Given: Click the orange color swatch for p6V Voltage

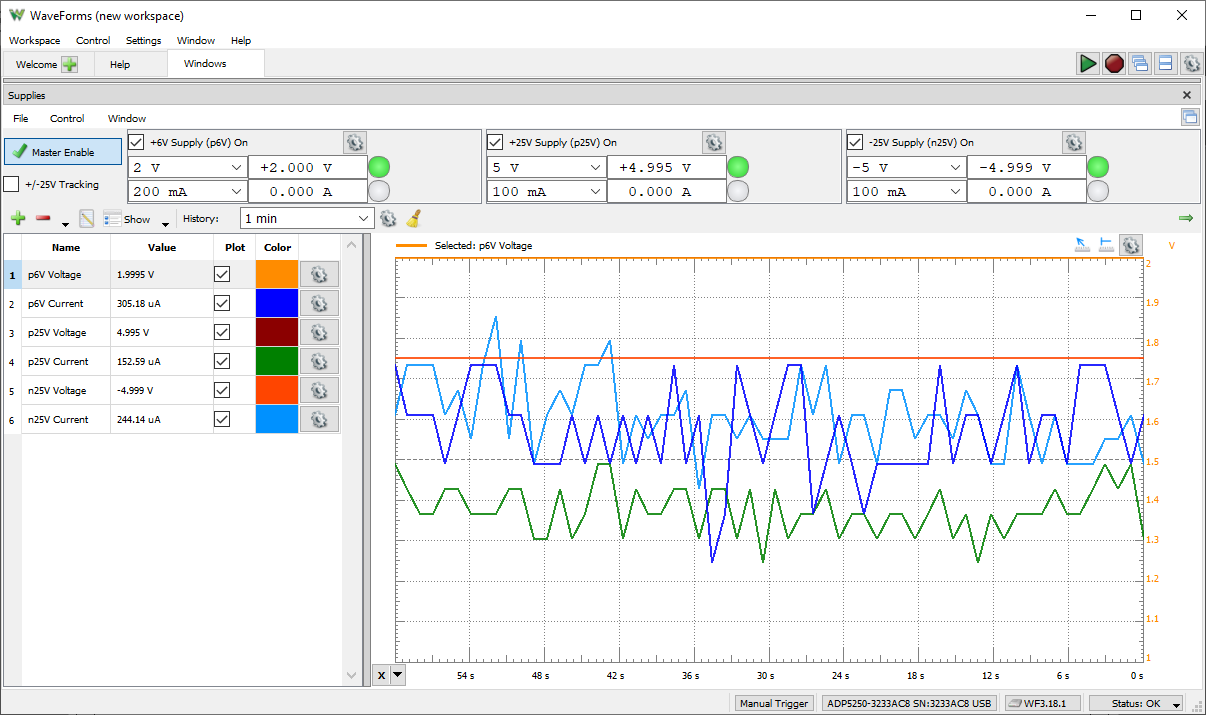Looking at the screenshot, I should click(277, 274).
